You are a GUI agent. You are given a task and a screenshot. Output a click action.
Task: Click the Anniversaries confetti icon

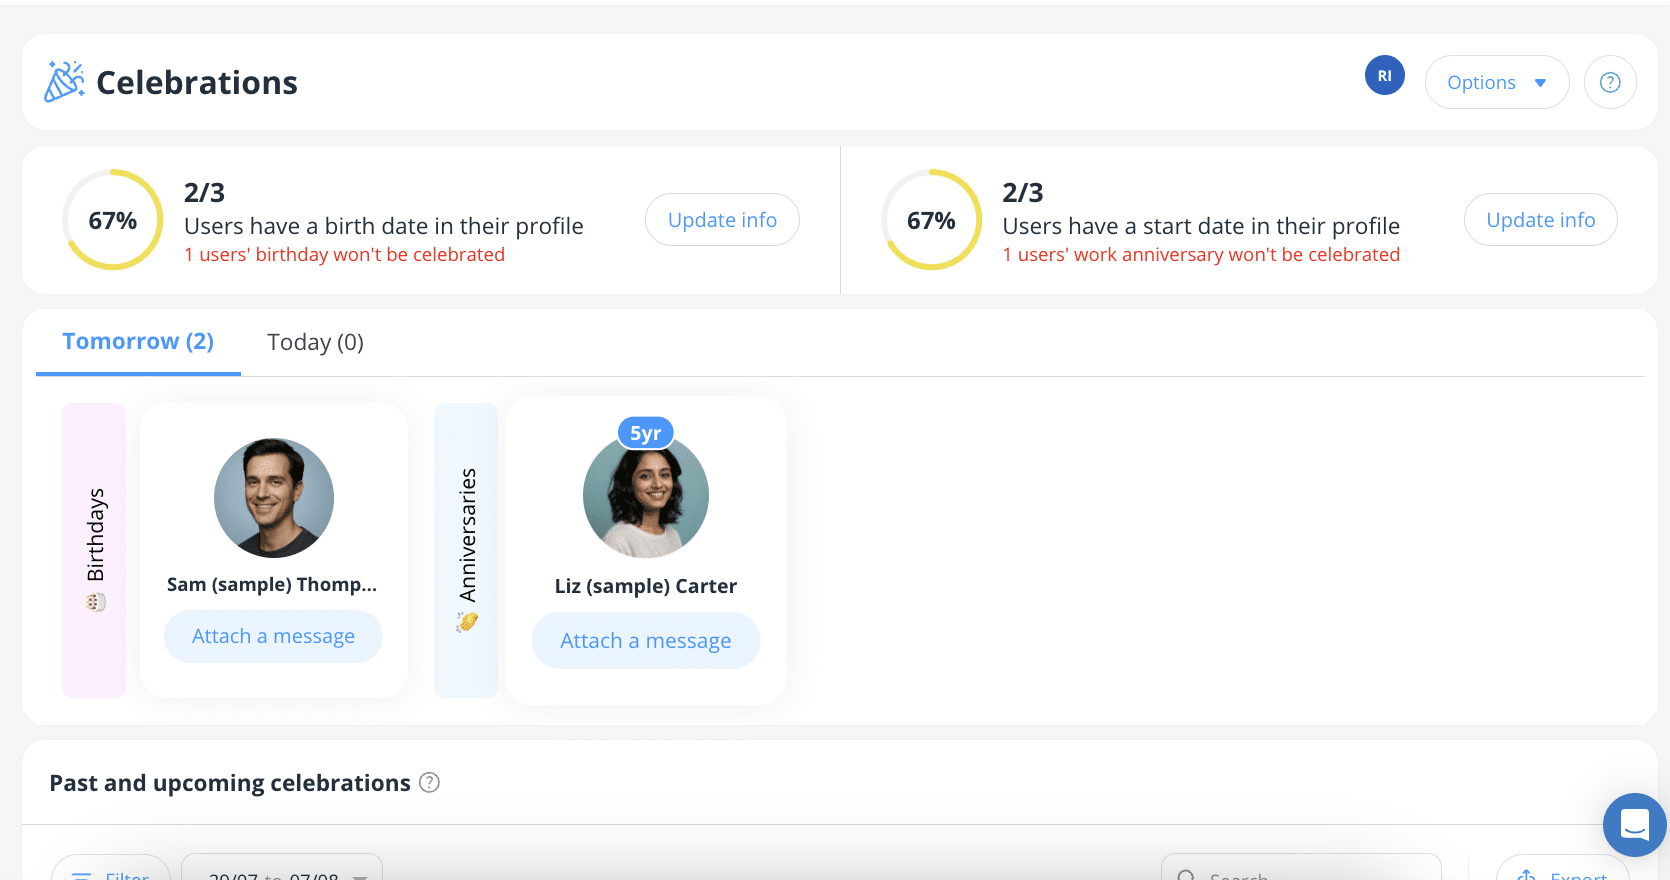(x=467, y=622)
